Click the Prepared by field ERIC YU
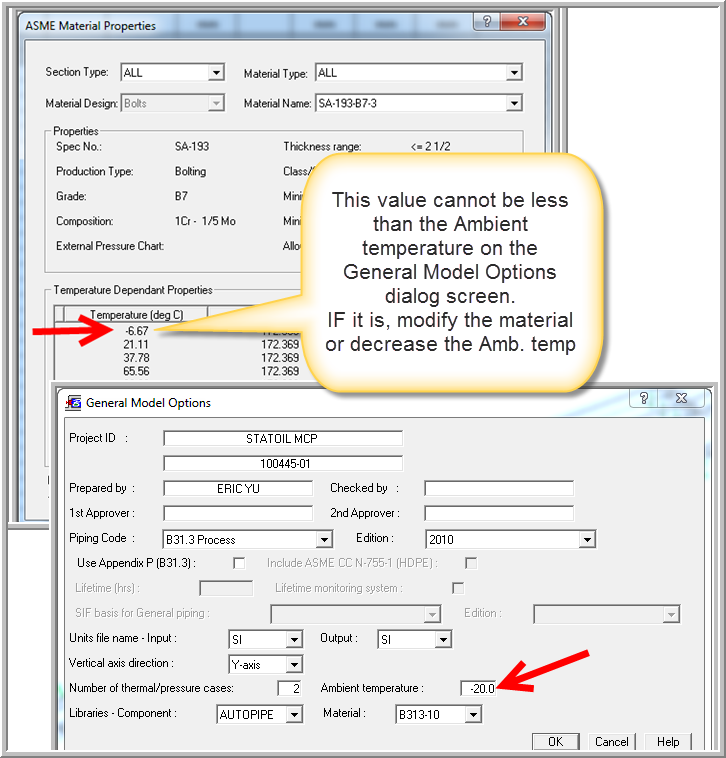Viewport: 726px width, 758px height. tap(238, 488)
